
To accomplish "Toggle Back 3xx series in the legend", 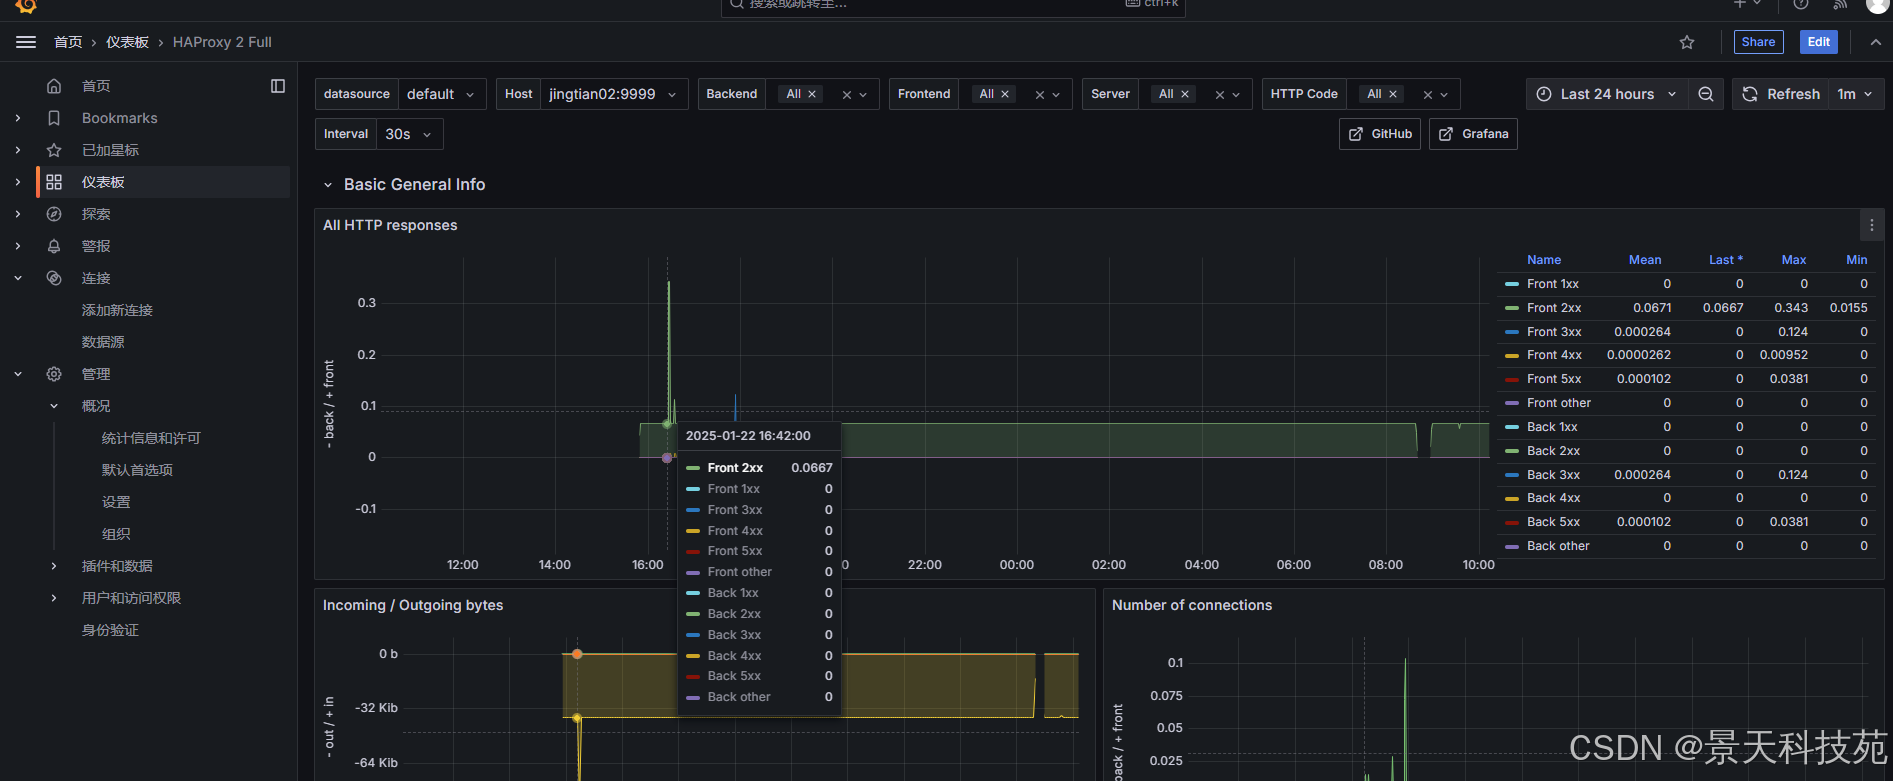I will pos(1553,475).
